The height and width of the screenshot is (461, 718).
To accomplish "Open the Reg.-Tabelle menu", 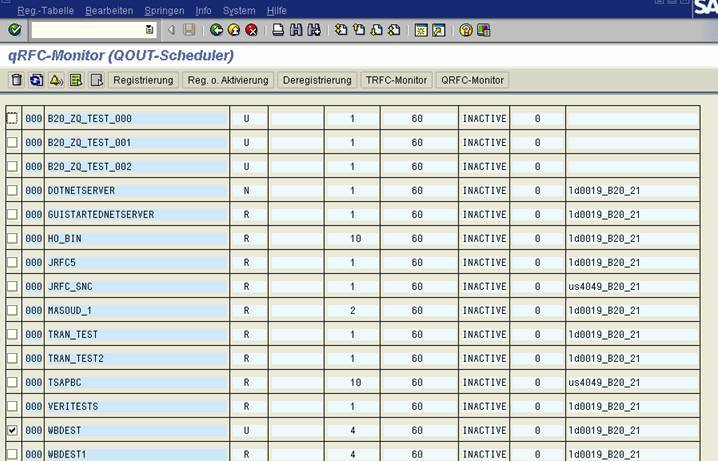I will click(x=44, y=10).
